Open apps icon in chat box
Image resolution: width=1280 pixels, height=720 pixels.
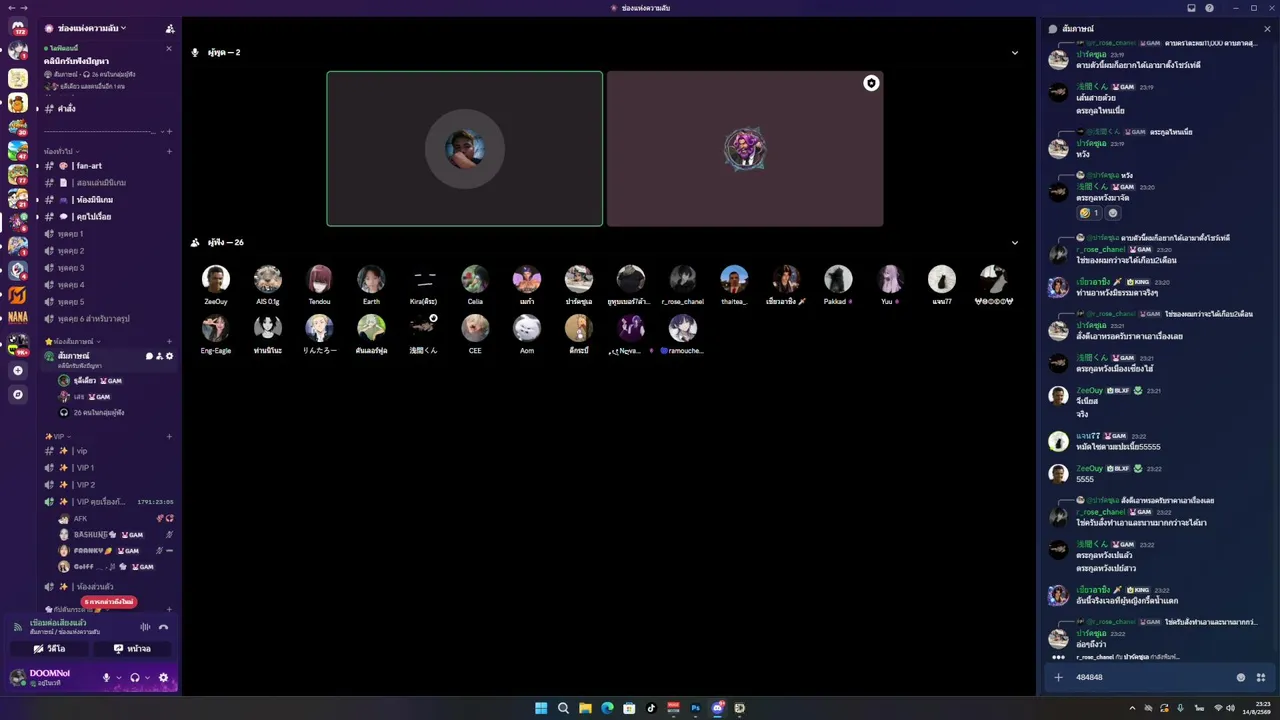point(1261,677)
